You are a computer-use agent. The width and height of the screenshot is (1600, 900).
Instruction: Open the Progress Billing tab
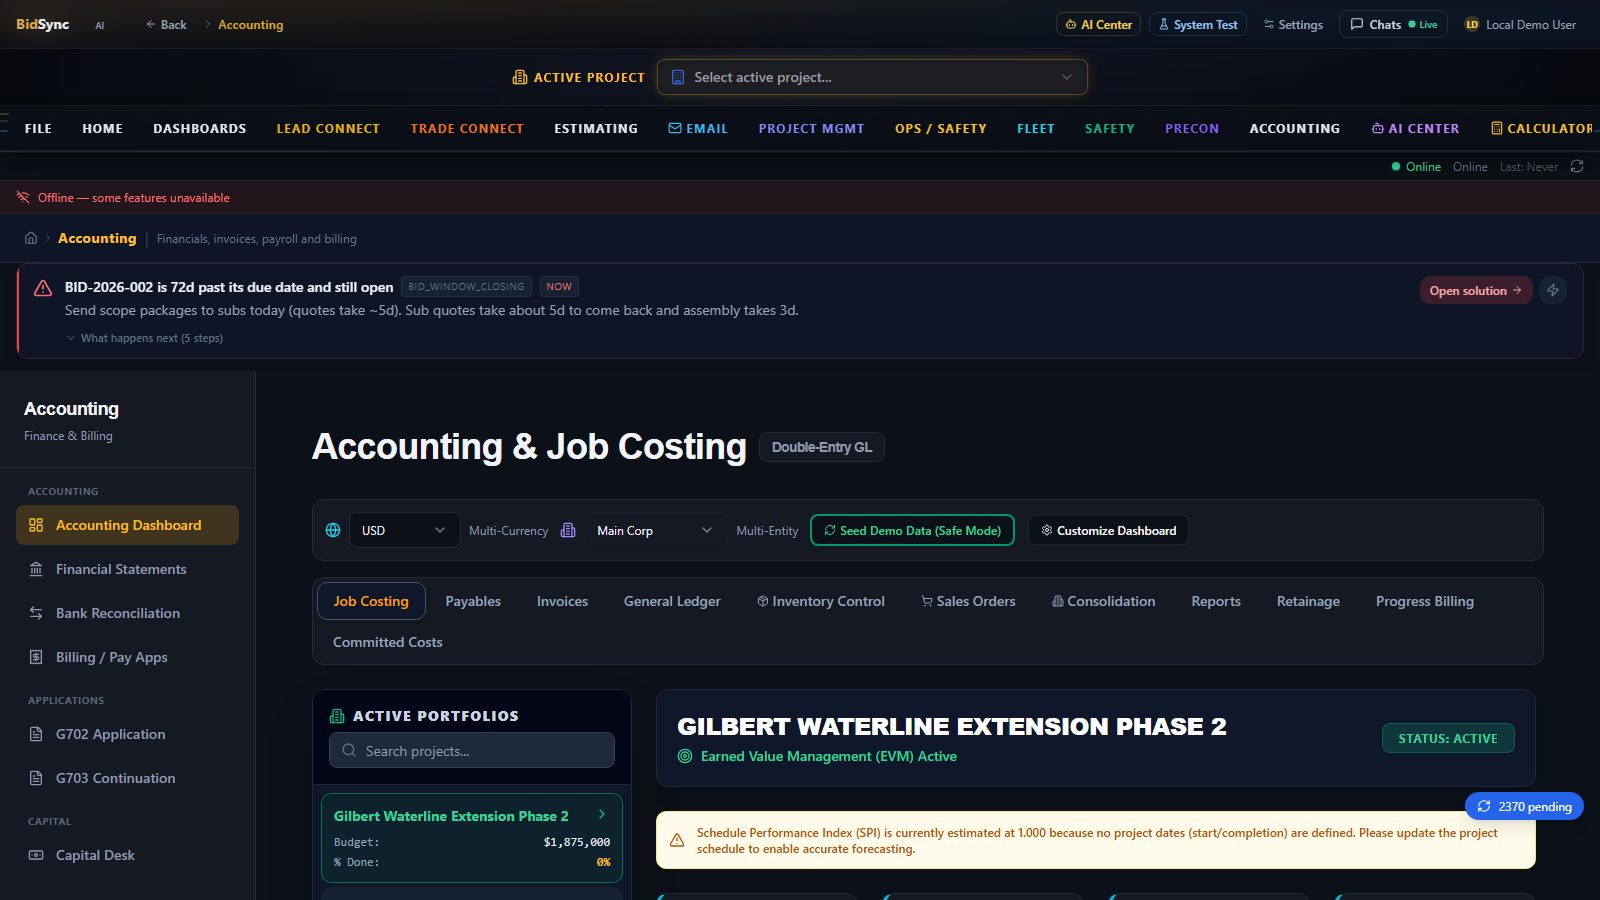click(1425, 601)
